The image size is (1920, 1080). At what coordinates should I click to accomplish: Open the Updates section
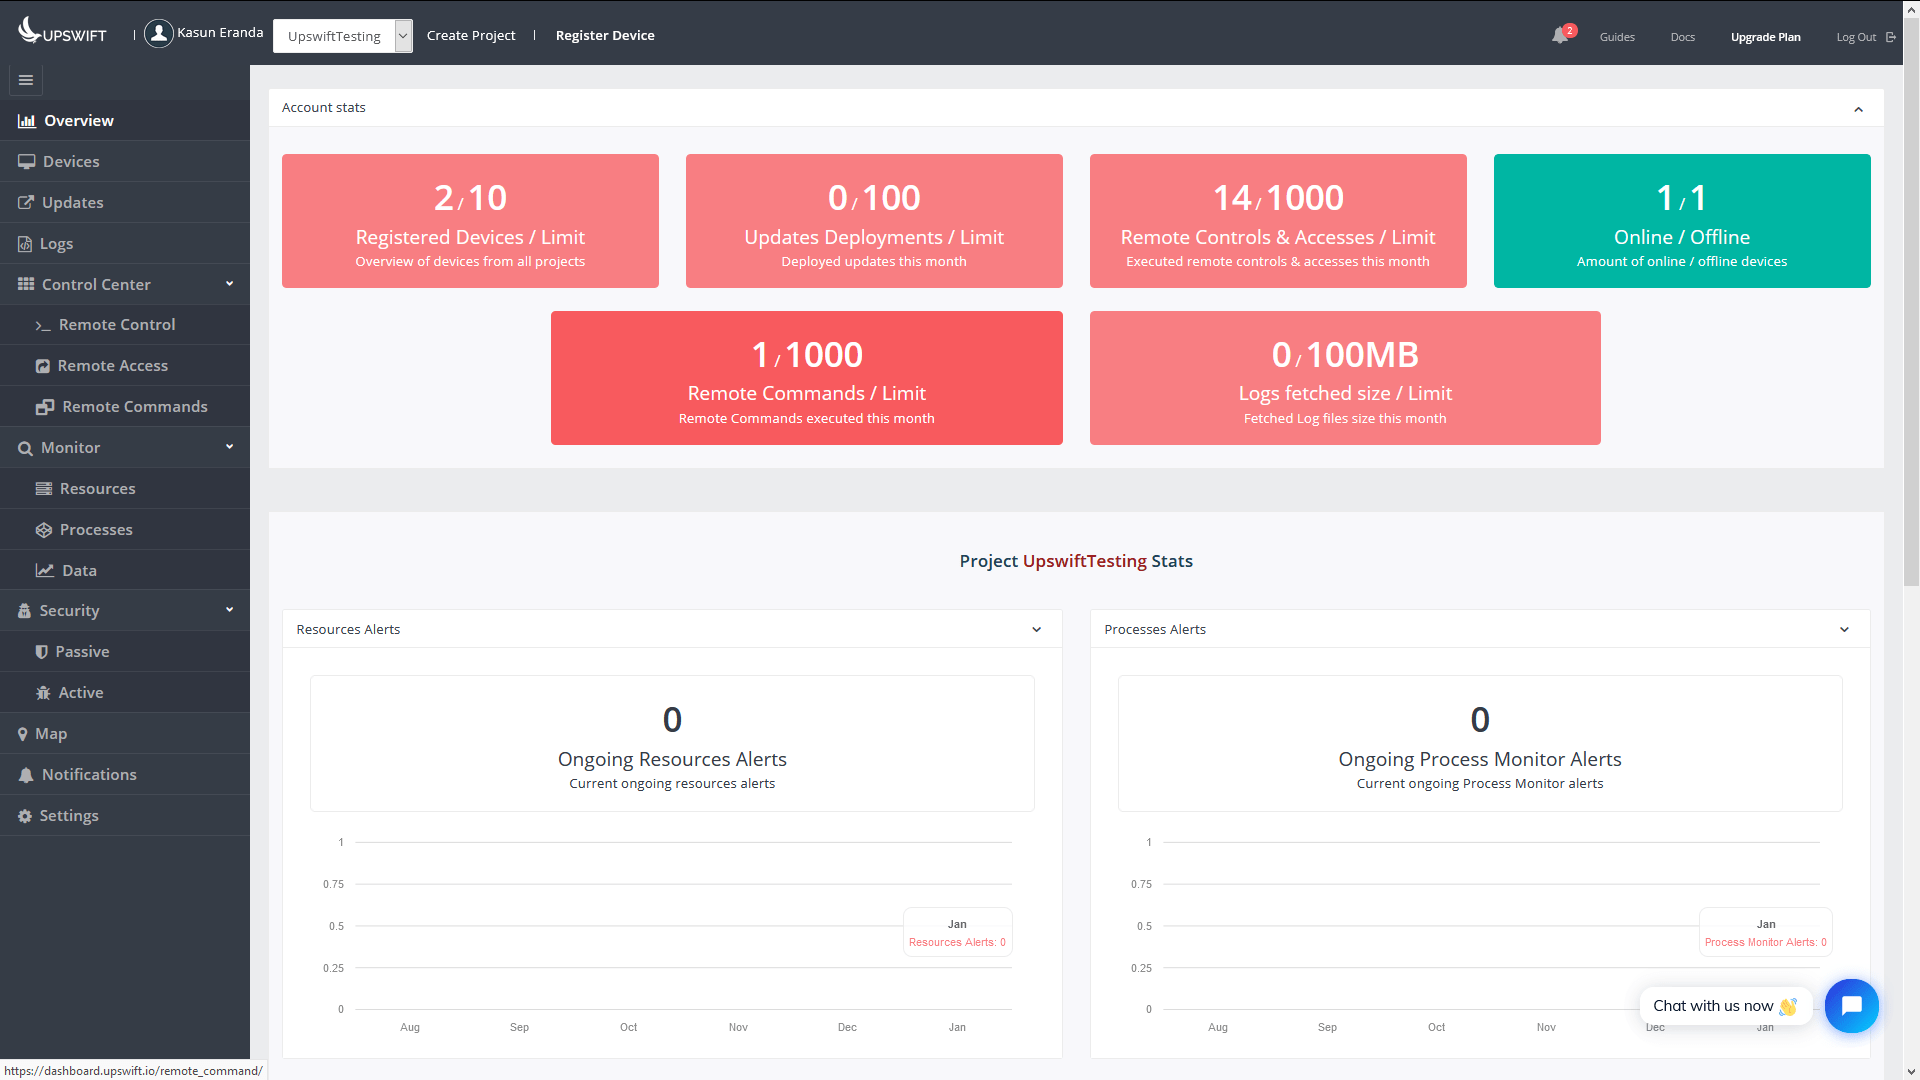(125, 203)
